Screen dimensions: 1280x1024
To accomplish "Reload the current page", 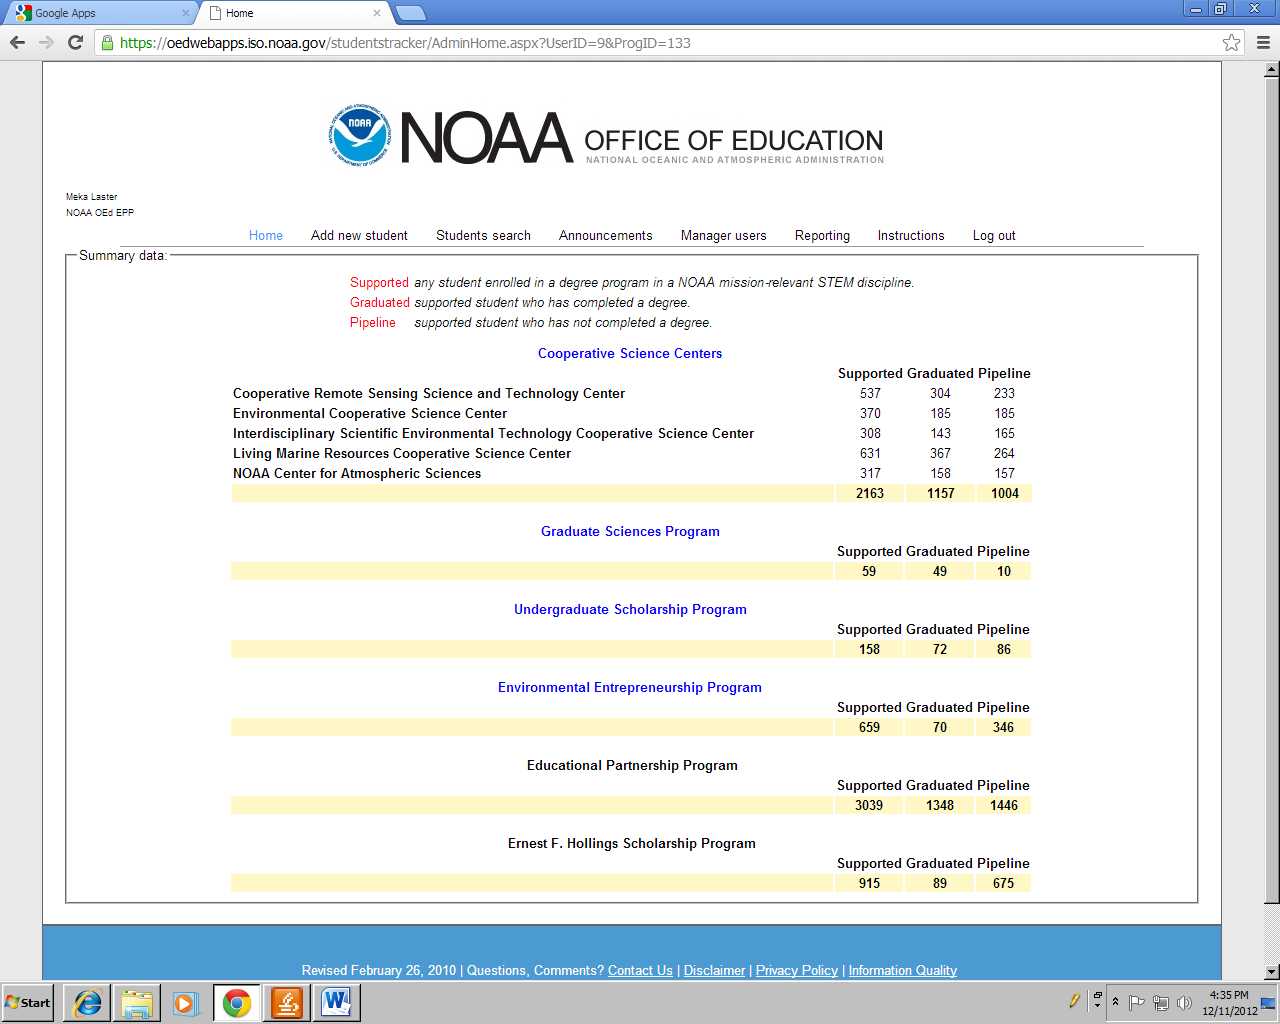I will coord(75,42).
